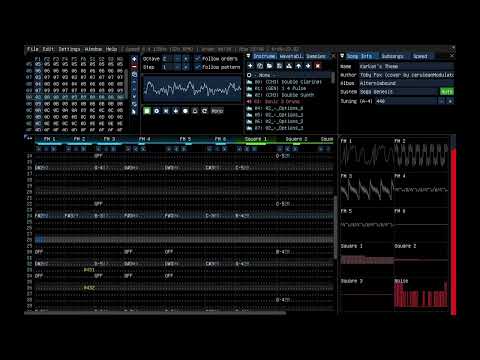Click the Album input field
The image size is (480, 360).
coord(406,83)
